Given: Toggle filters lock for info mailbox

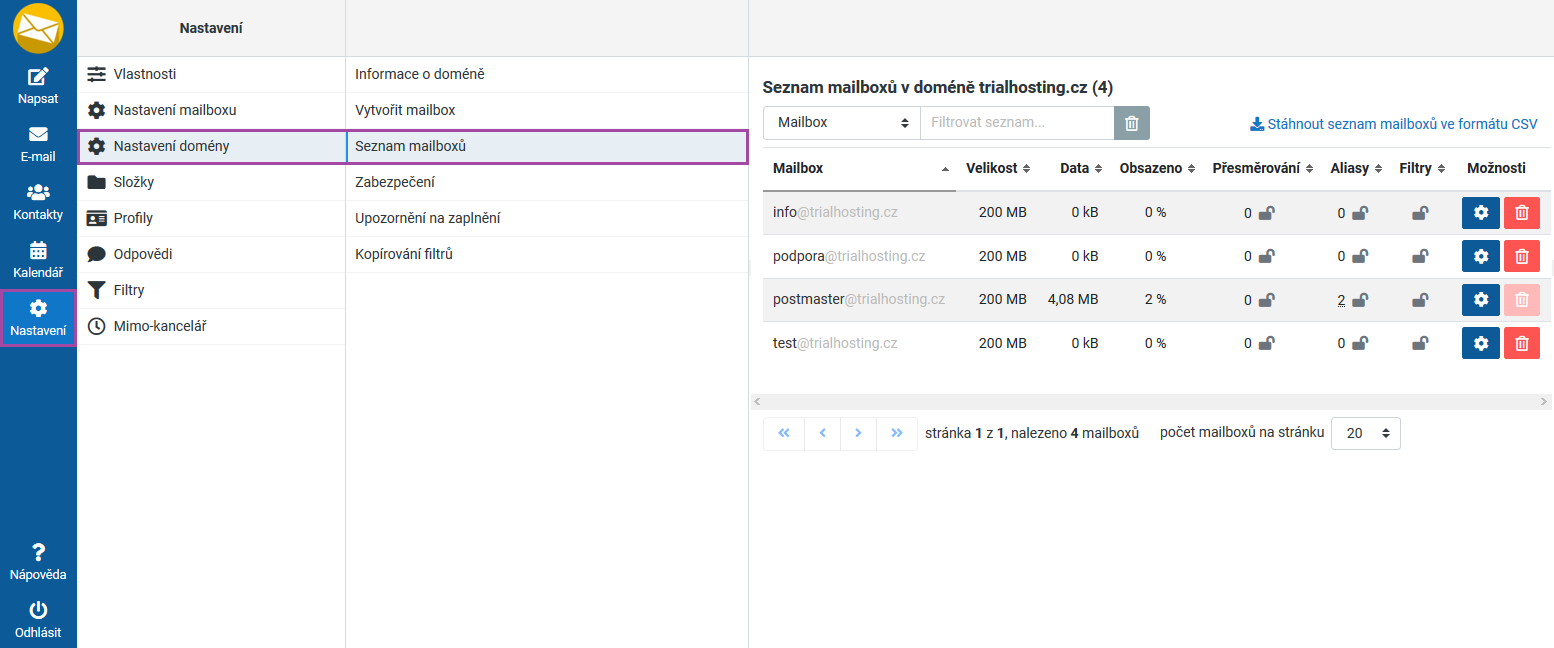Looking at the screenshot, I should 1420,213.
